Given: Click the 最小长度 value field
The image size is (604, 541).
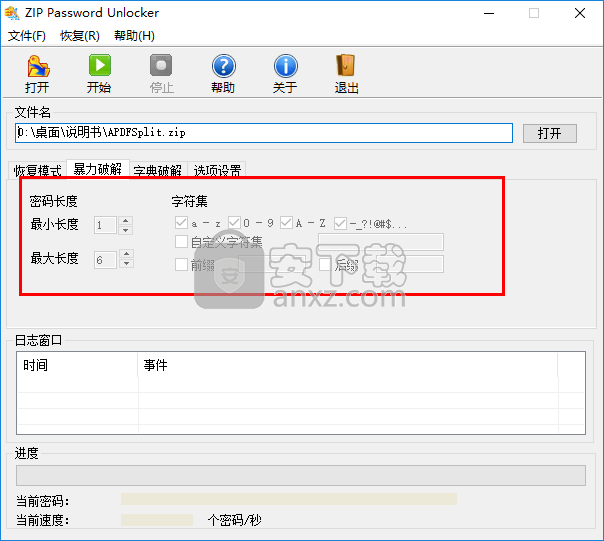Looking at the screenshot, I should pos(106,225).
